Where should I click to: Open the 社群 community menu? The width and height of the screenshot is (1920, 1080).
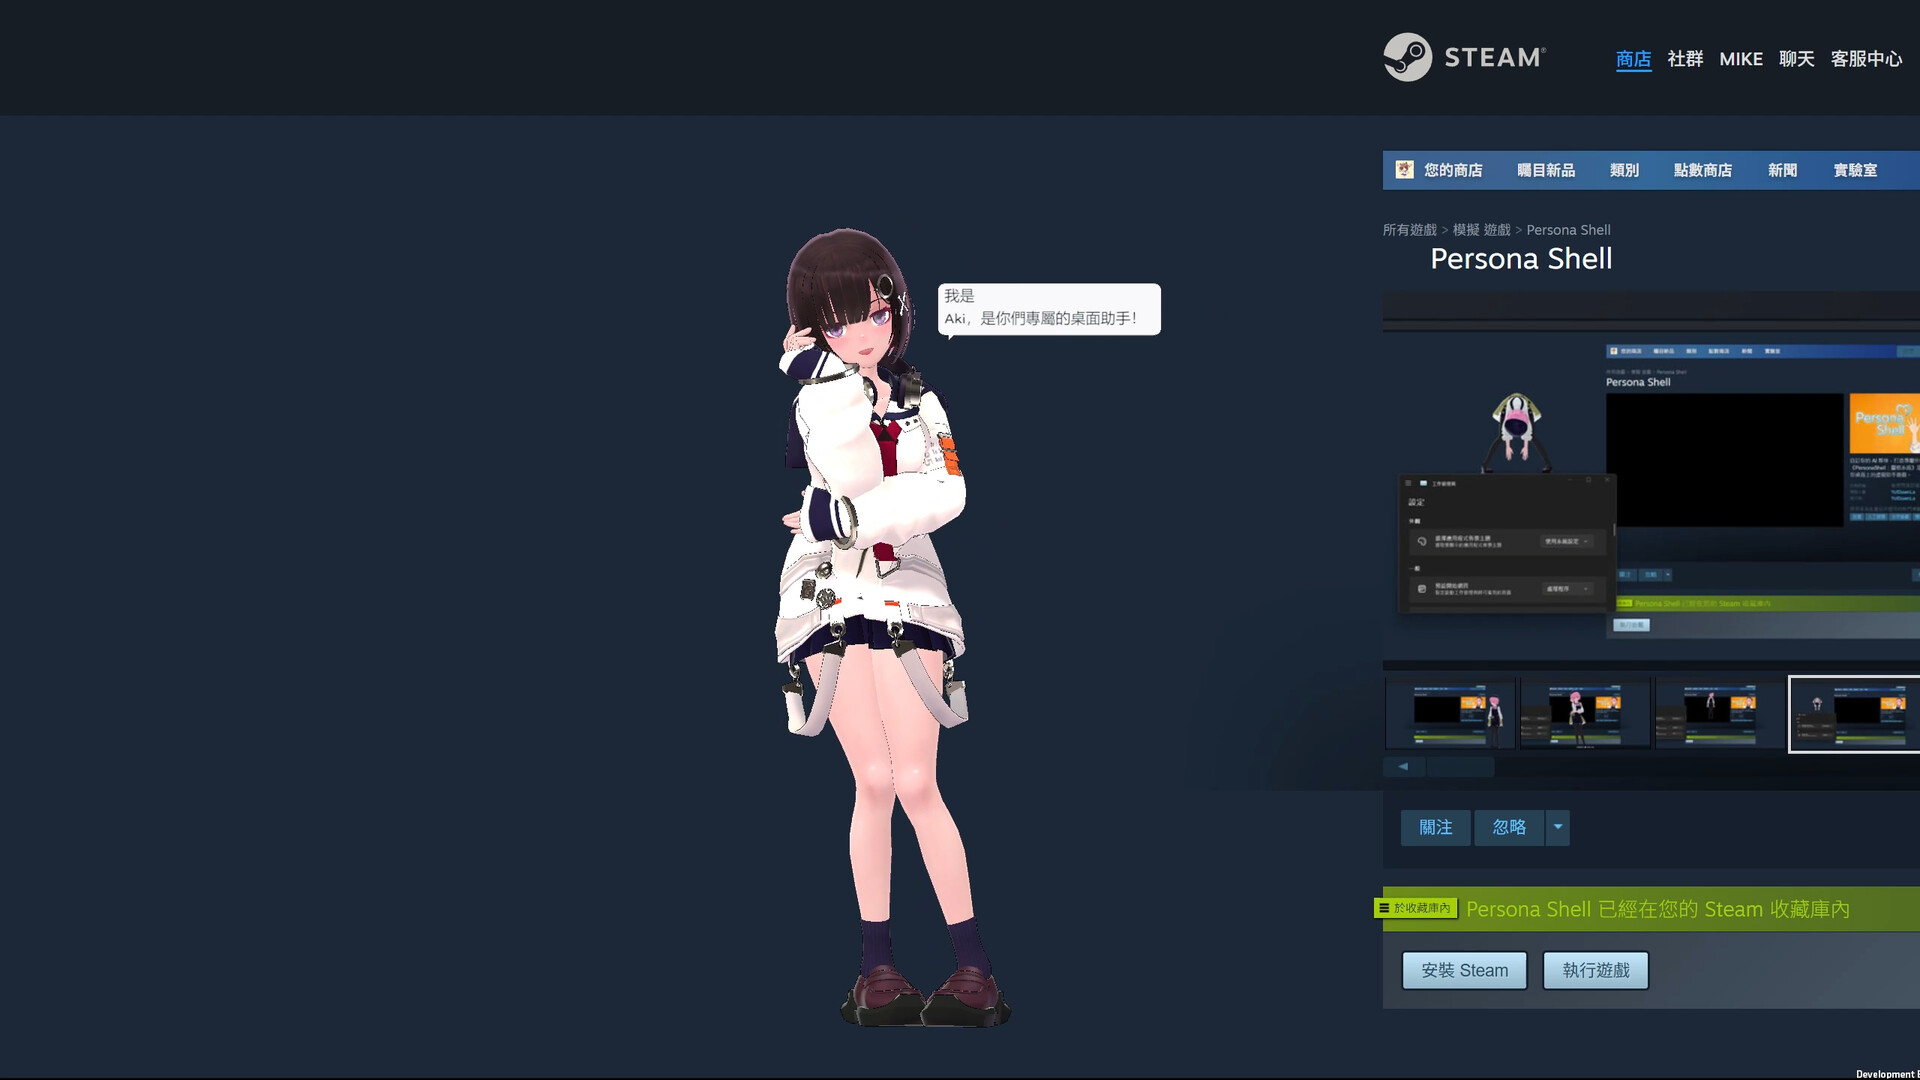pos(1685,59)
